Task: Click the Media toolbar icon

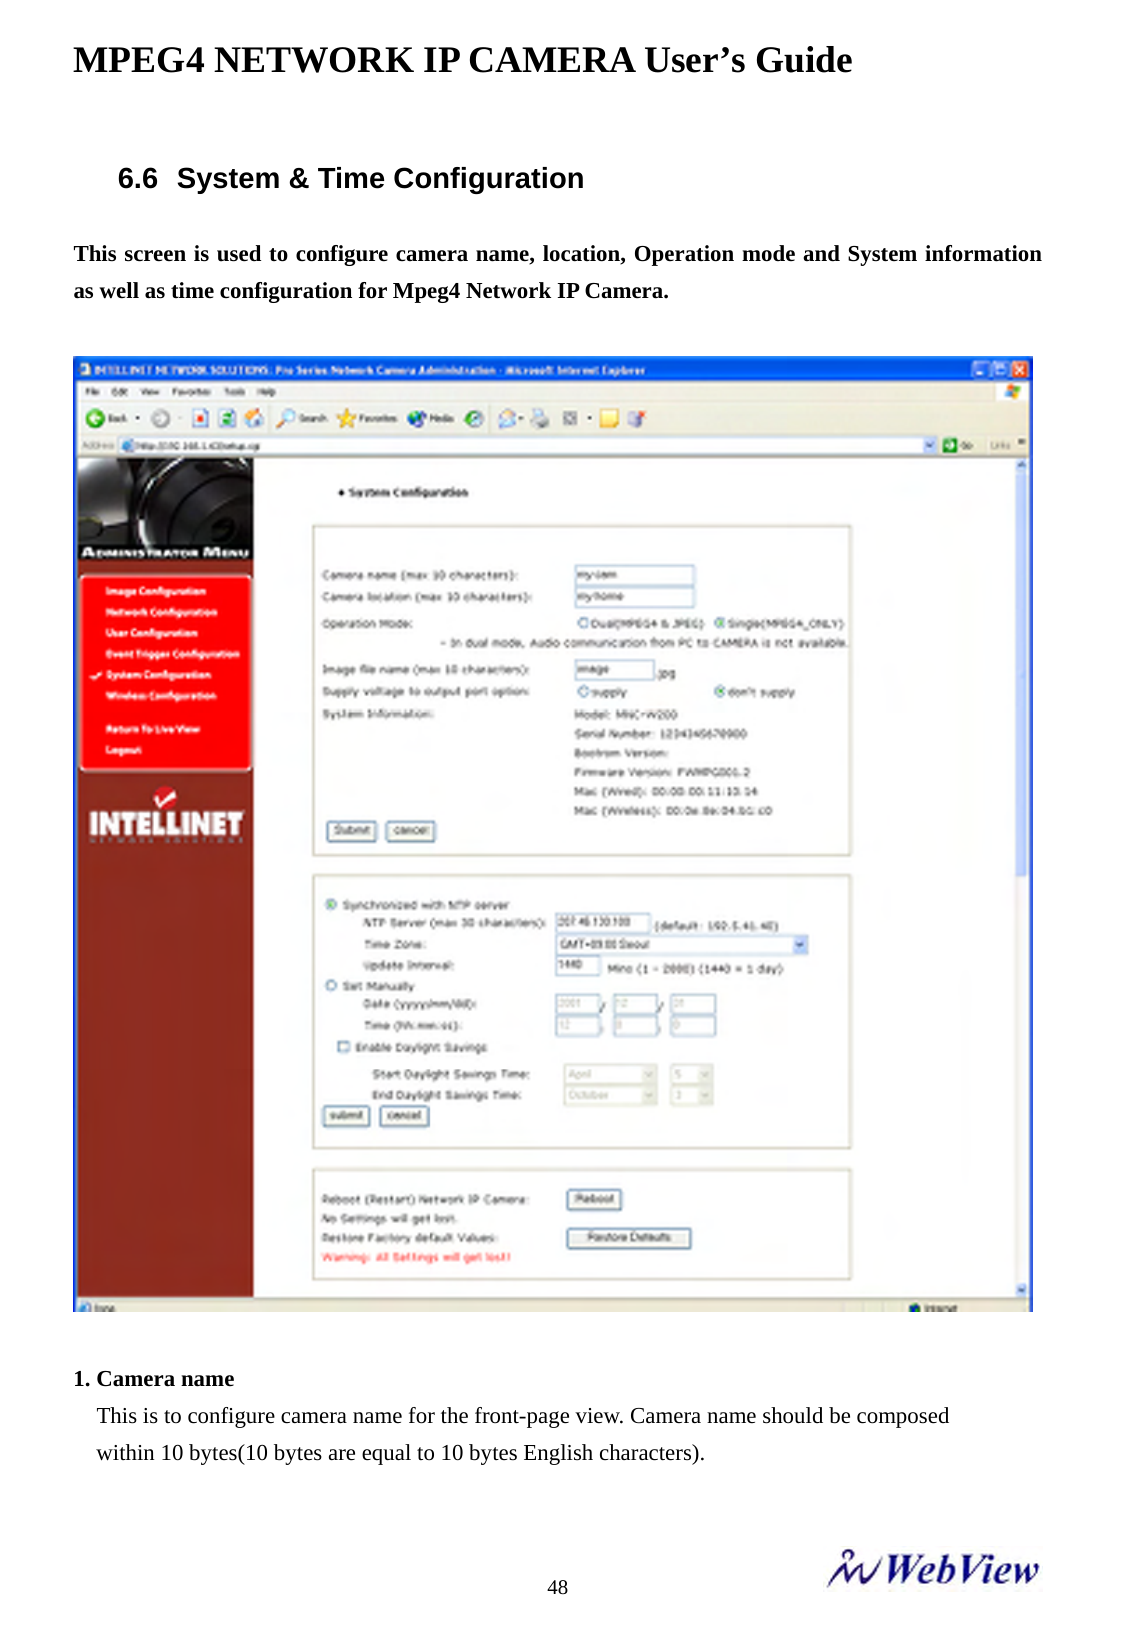Action: [430, 418]
